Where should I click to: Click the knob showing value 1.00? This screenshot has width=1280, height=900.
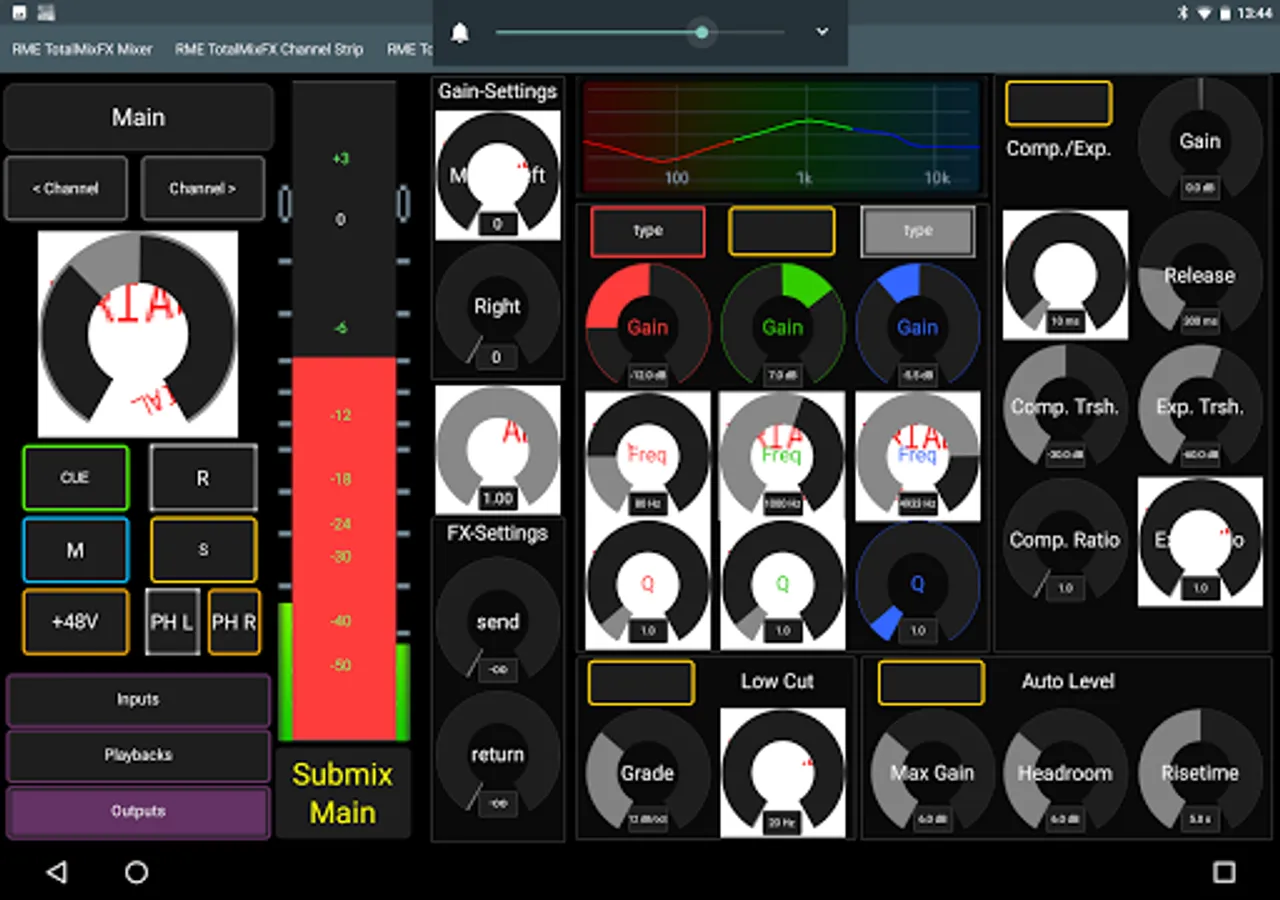pyautogui.click(x=498, y=450)
